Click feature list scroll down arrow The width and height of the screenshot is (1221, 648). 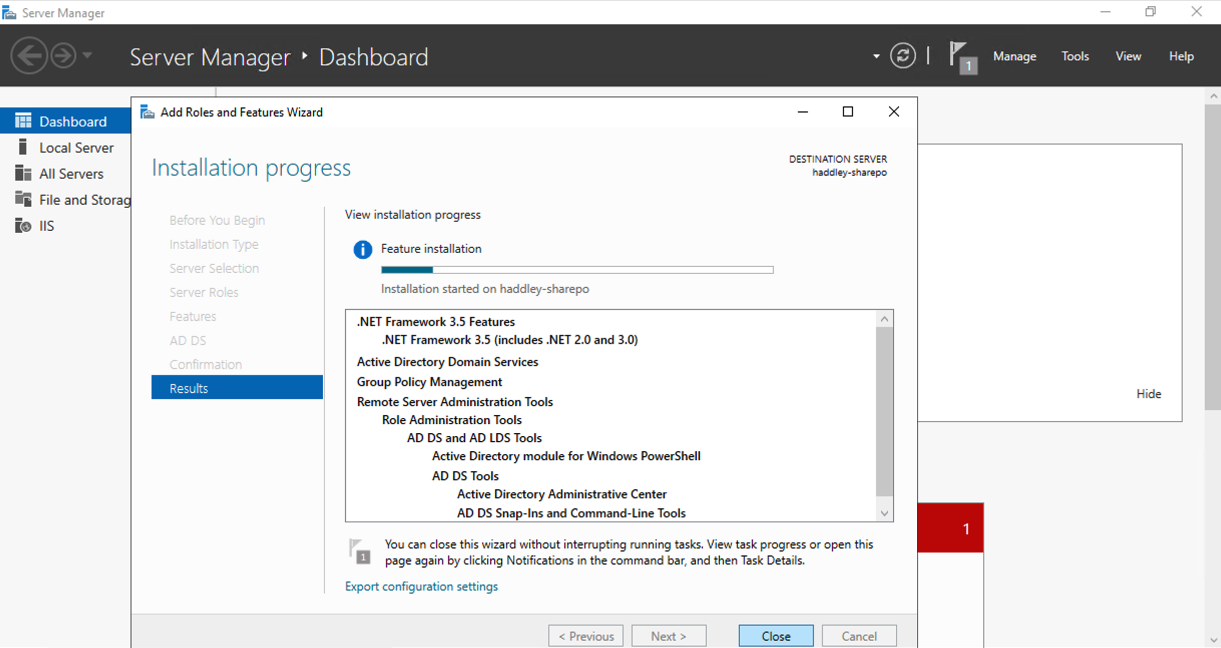click(884, 513)
